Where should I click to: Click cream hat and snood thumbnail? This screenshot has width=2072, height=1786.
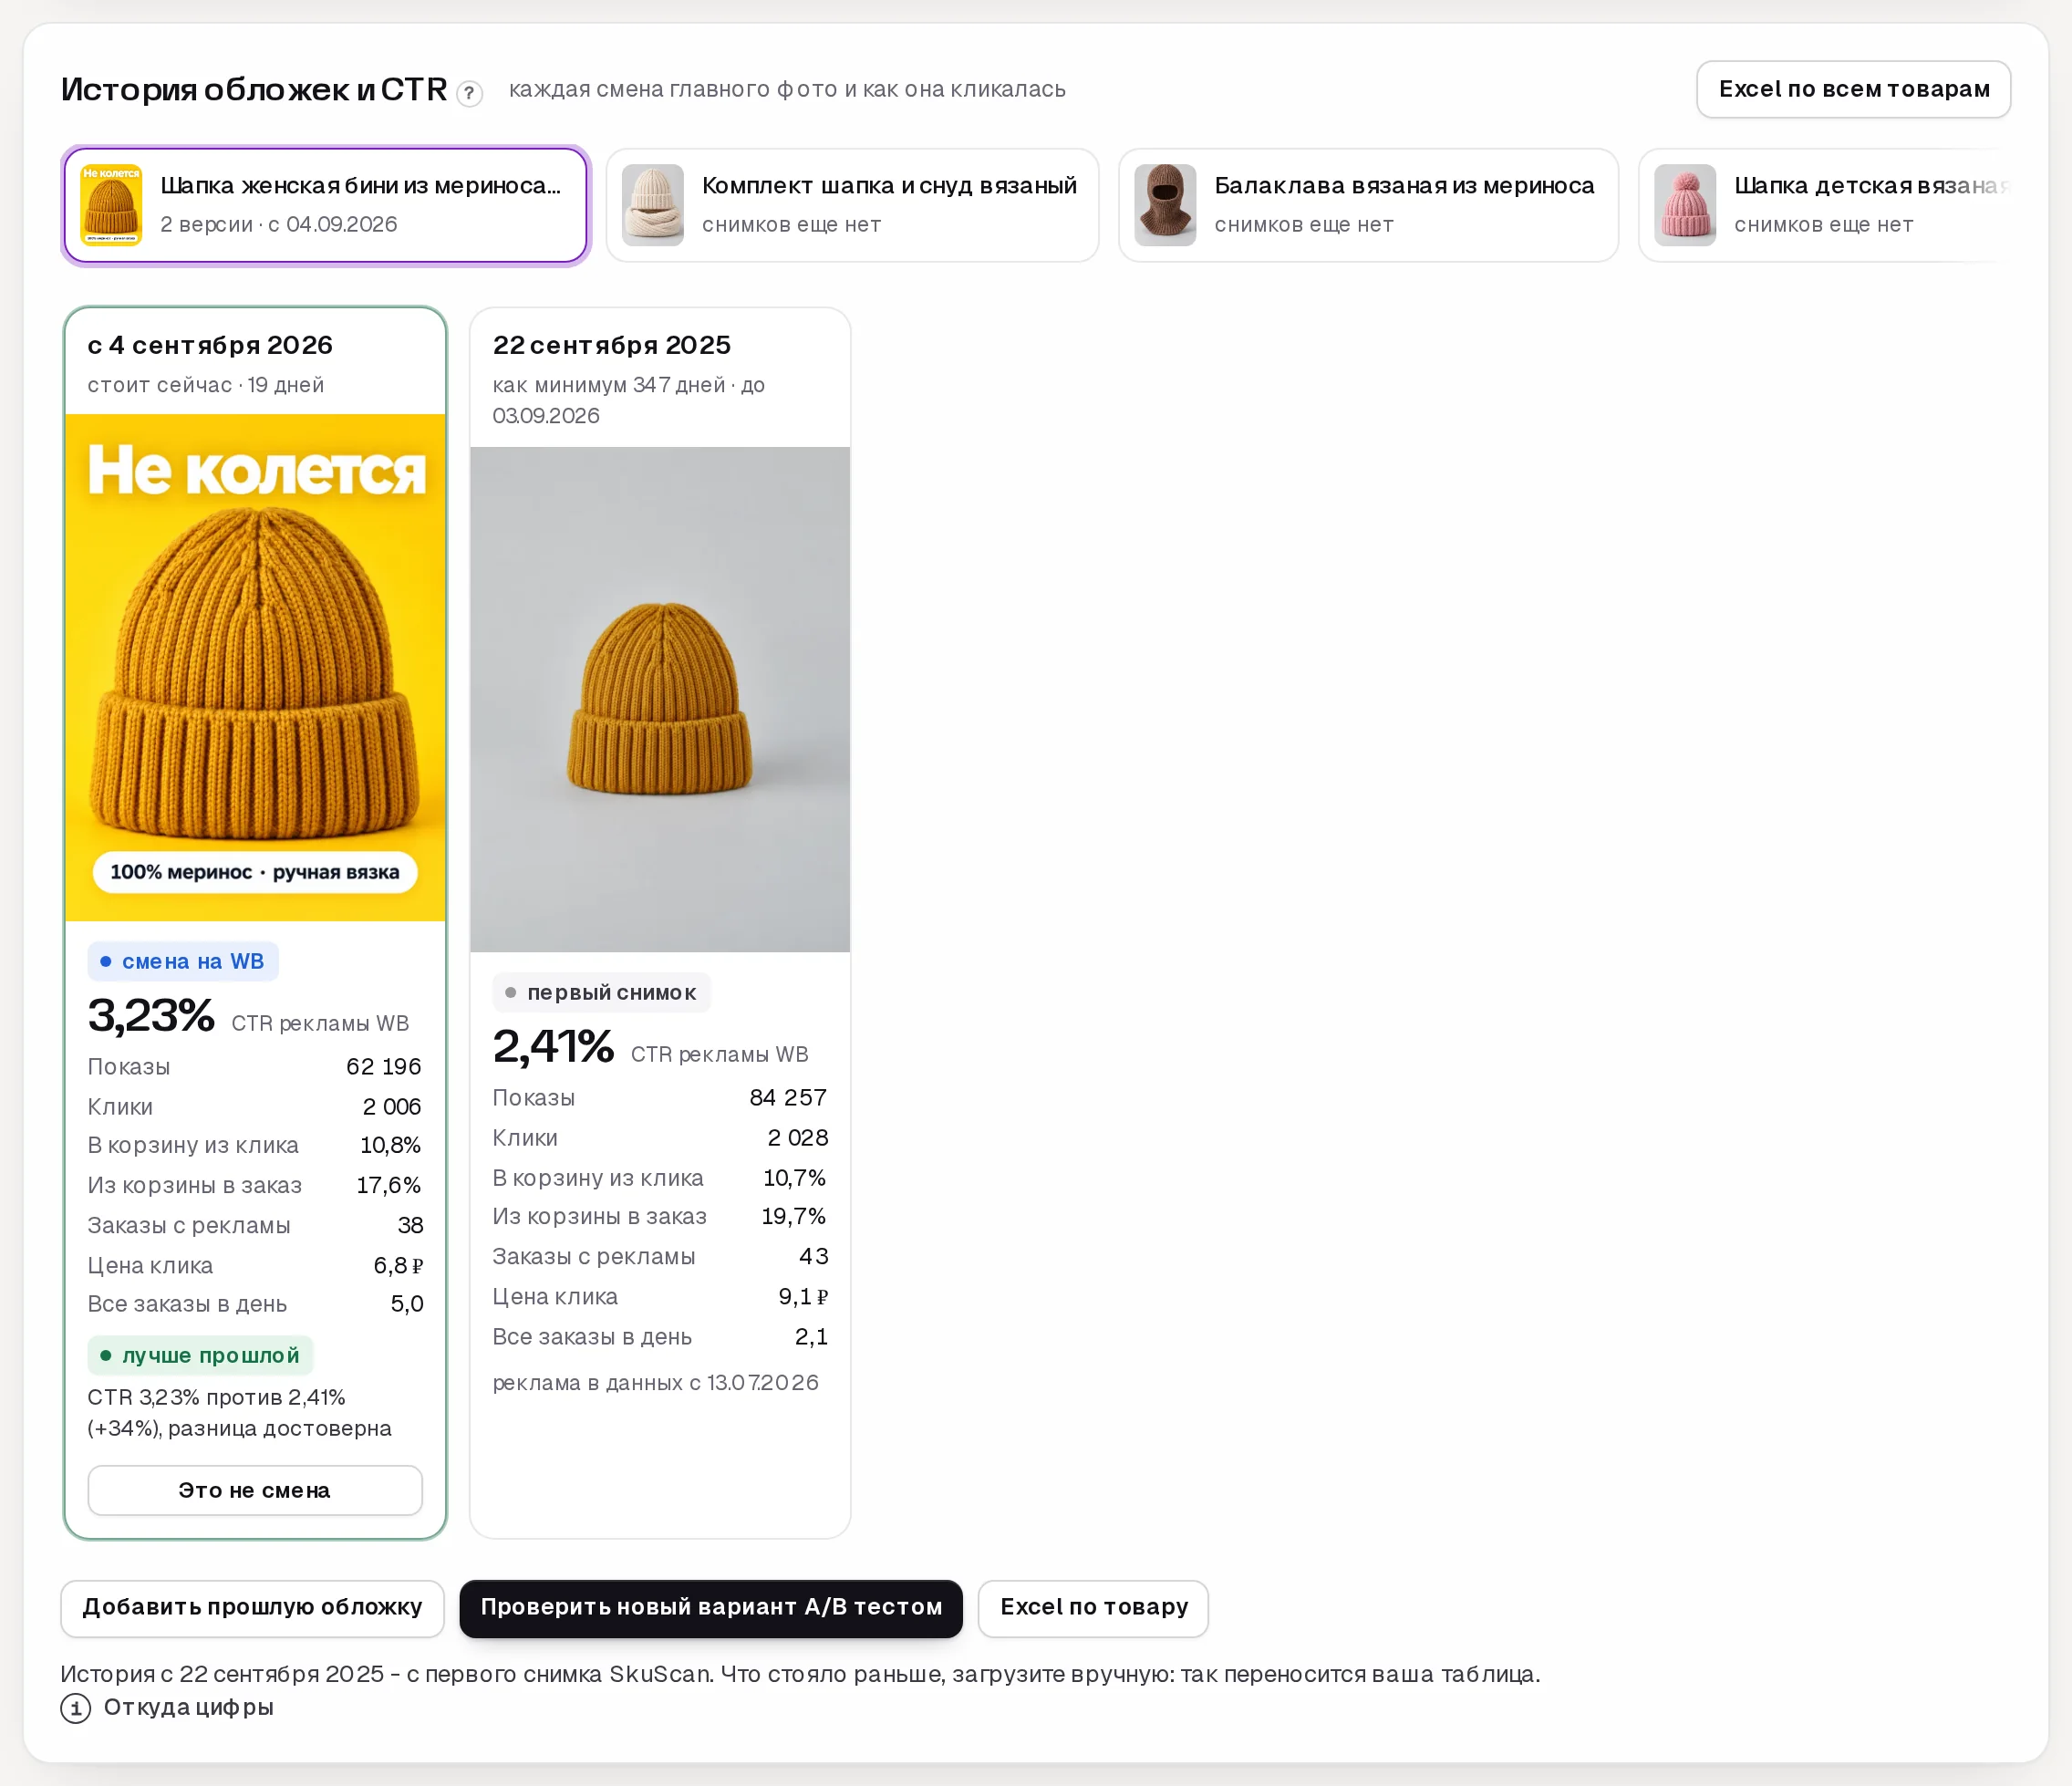(653, 205)
